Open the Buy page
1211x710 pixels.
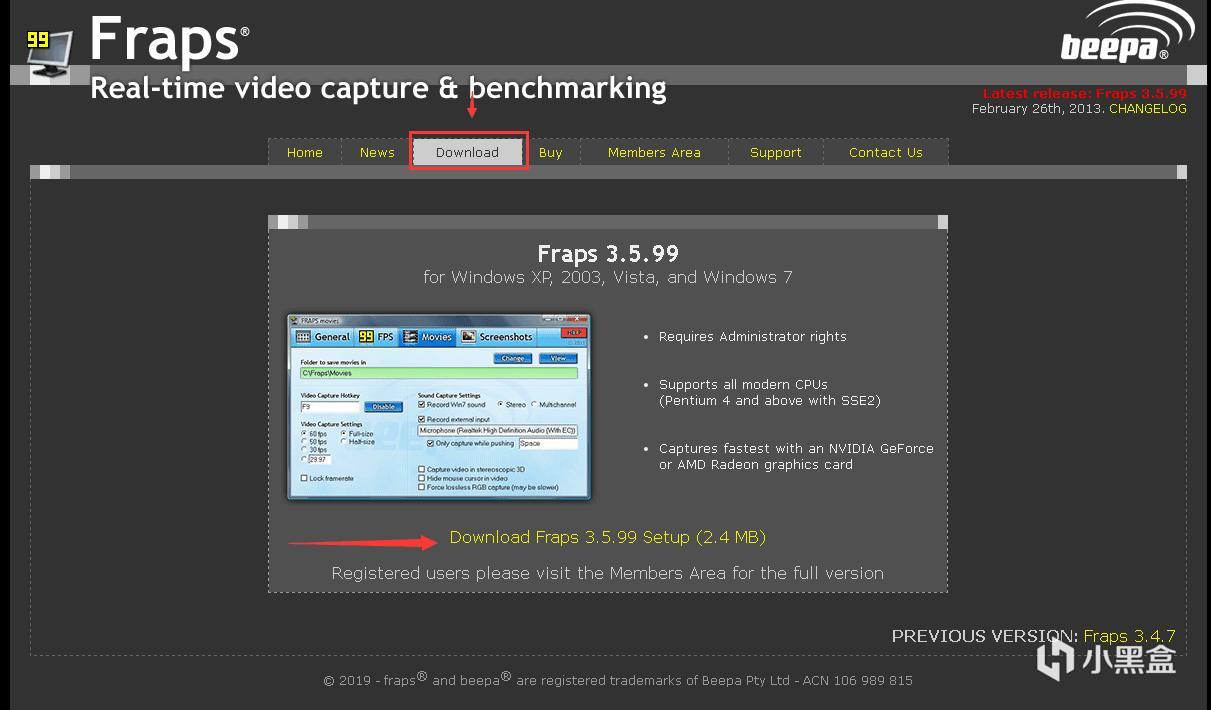click(551, 152)
